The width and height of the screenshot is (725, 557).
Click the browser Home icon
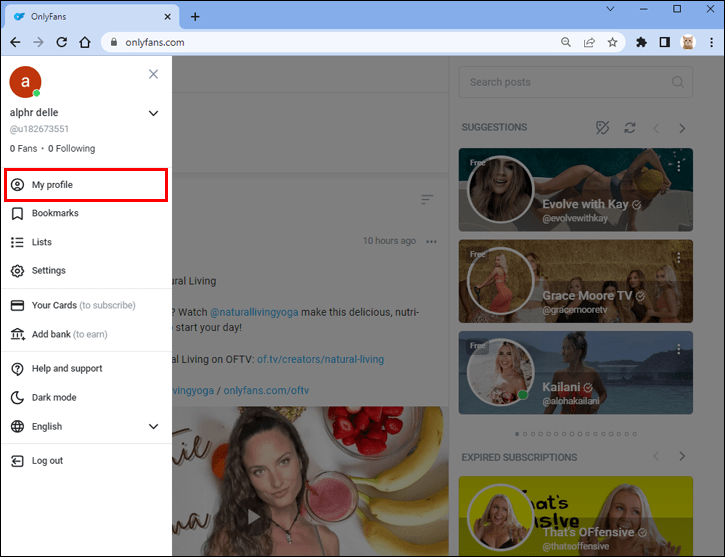pos(85,43)
